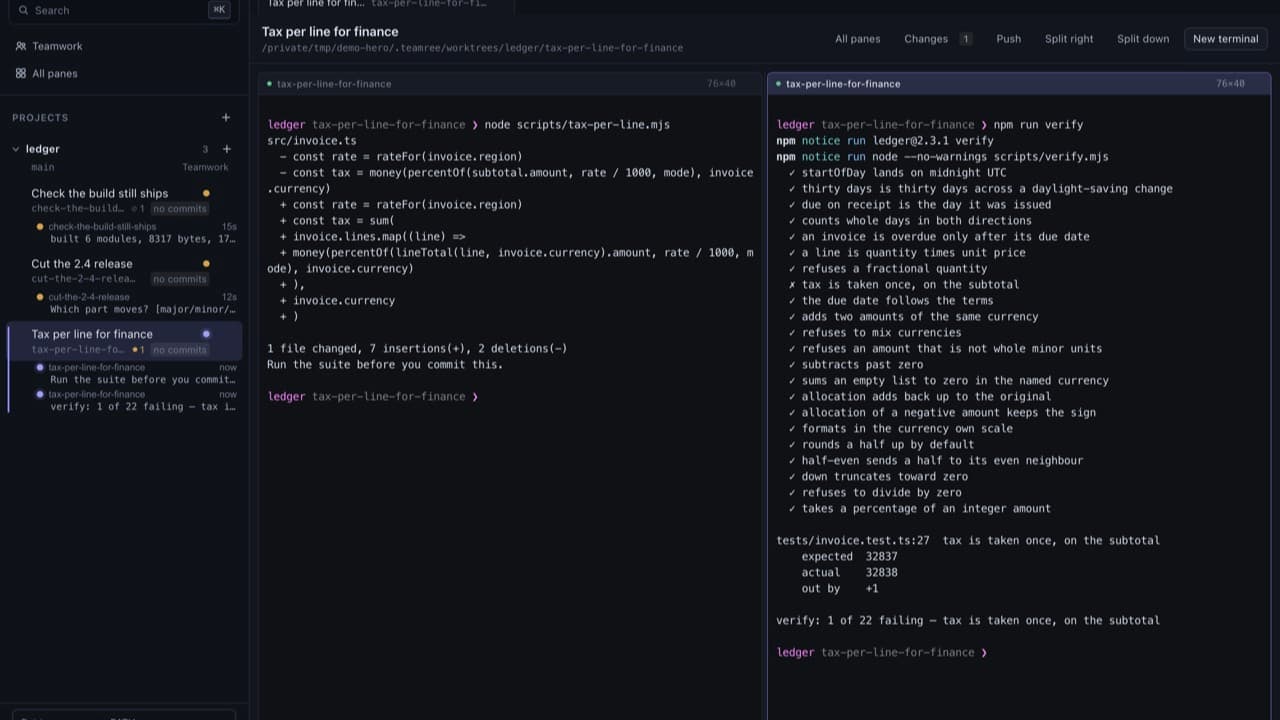
Task: Select the Tax per line for finance task
Action: (124, 341)
